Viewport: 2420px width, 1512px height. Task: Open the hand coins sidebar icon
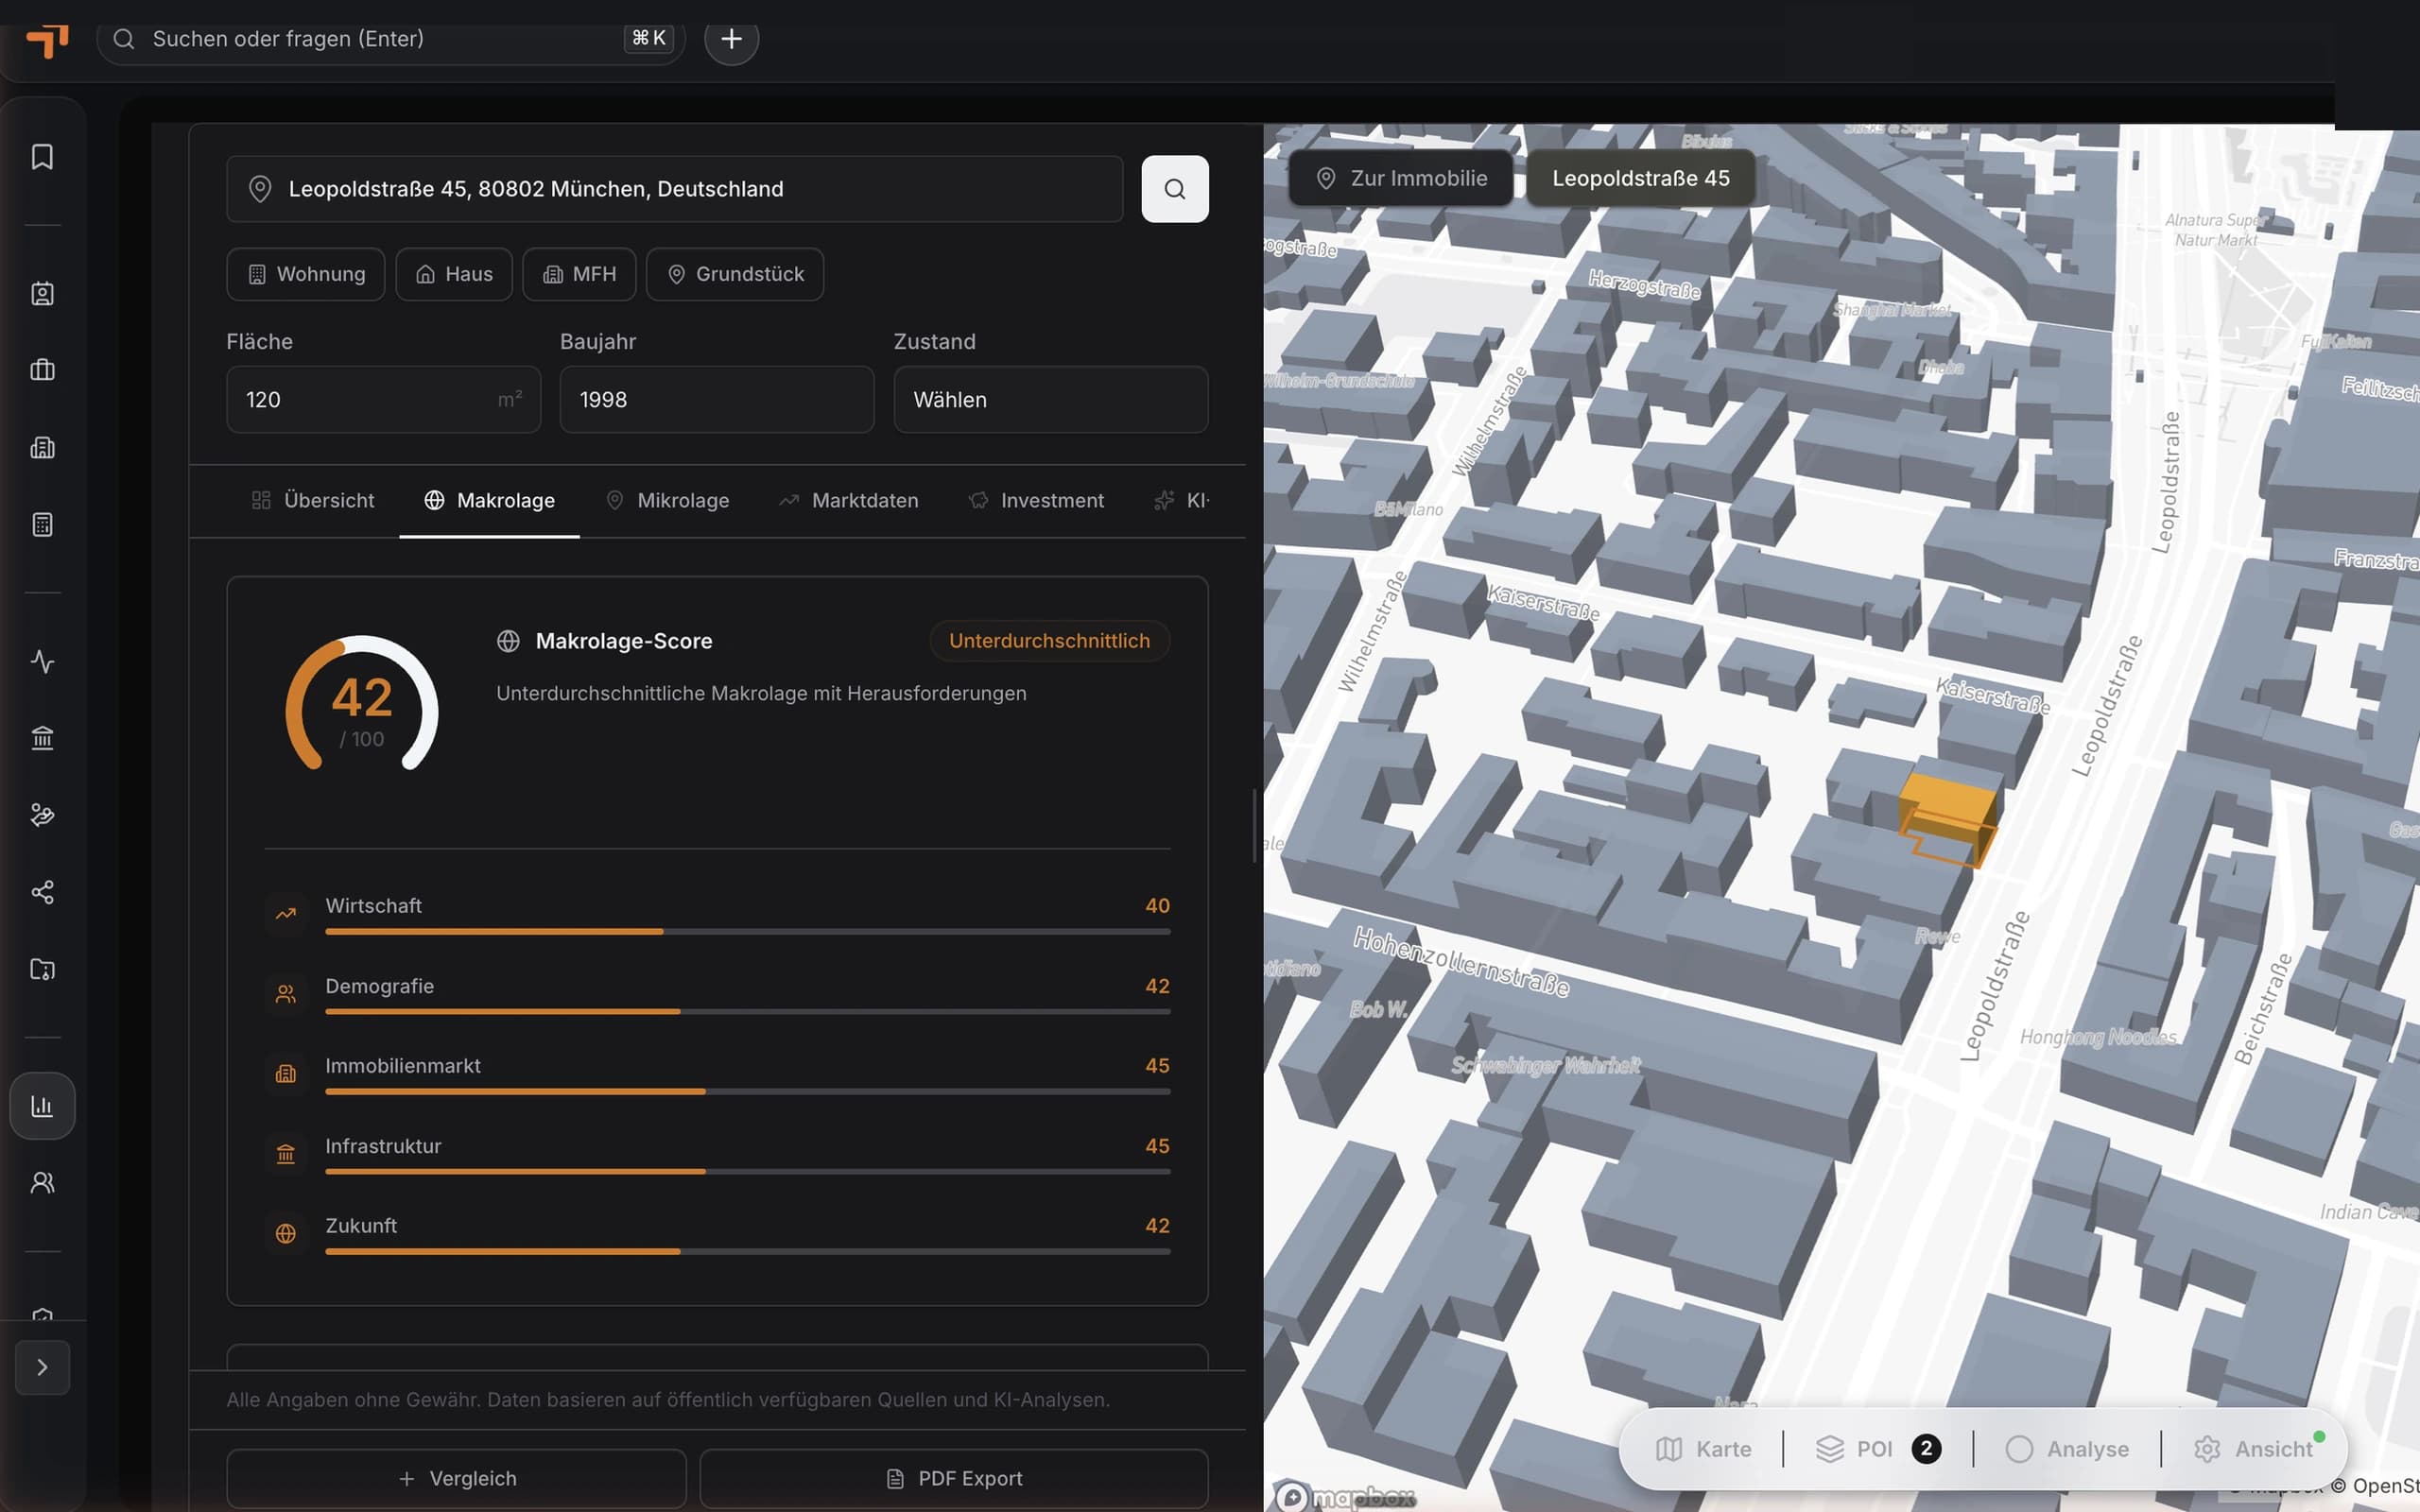(x=42, y=815)
